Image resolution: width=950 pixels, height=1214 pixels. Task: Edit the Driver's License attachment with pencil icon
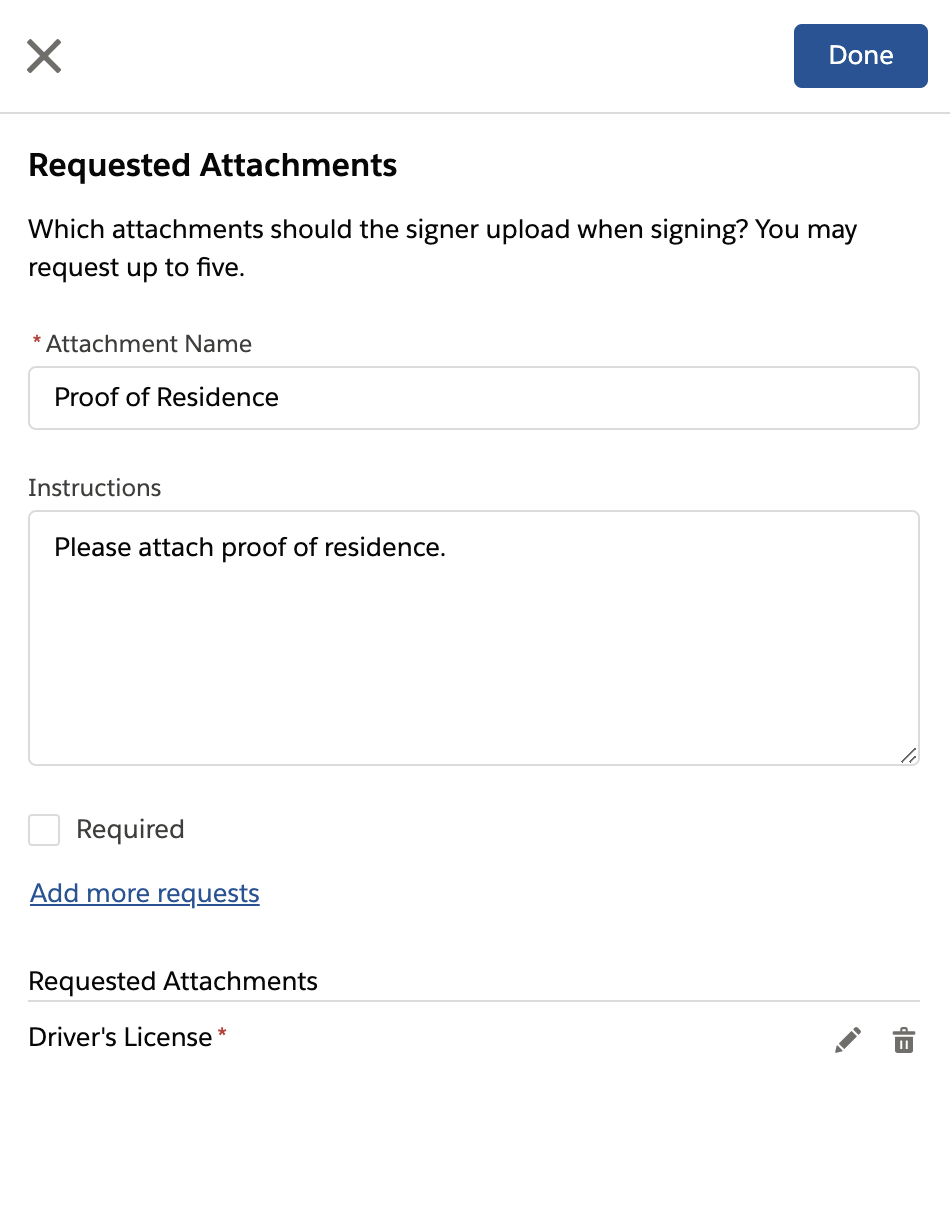(x=847, y=1041)
